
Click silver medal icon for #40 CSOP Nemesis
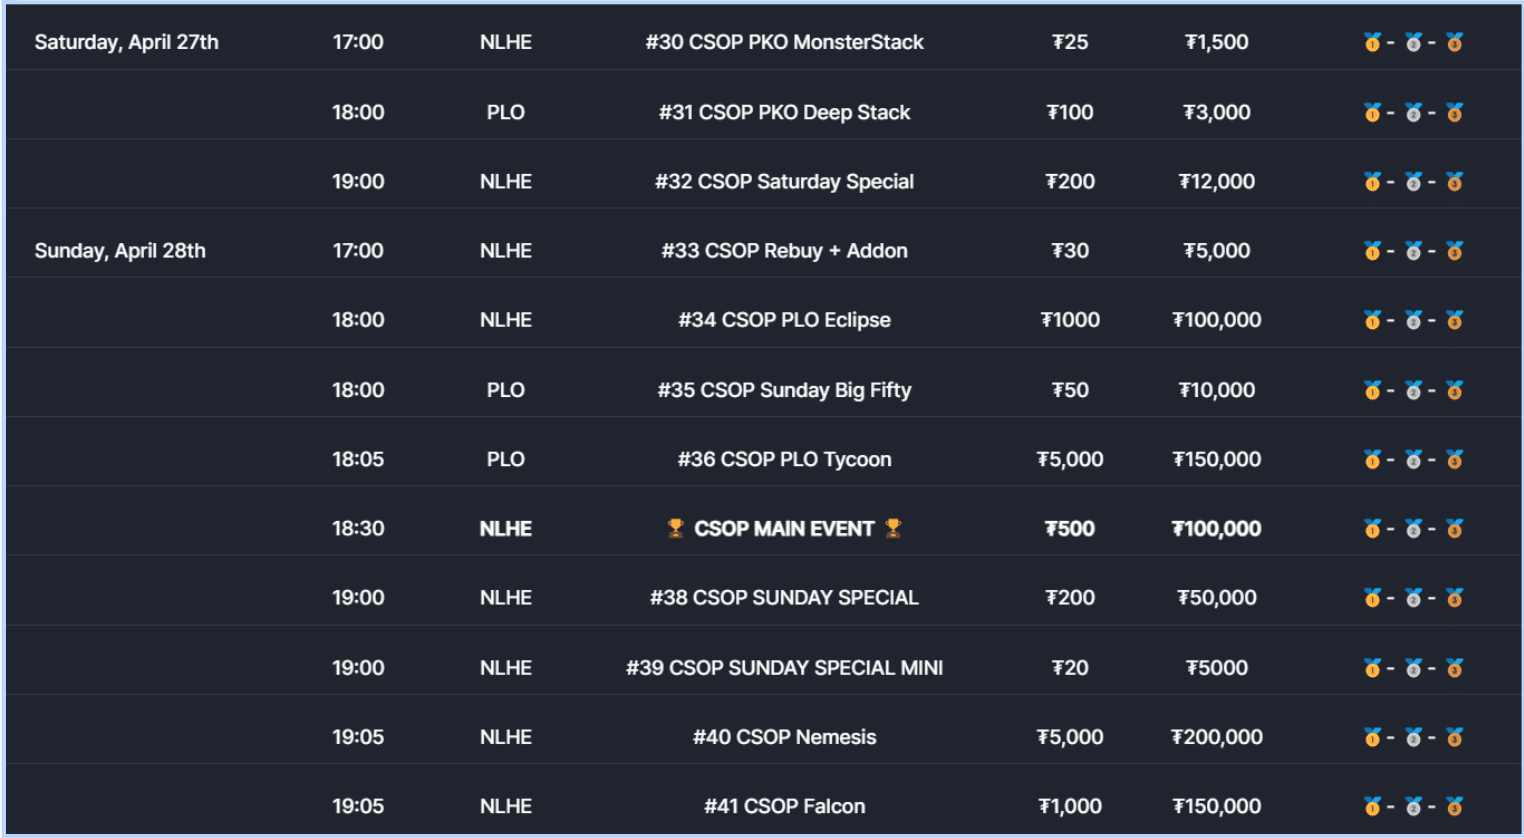[x=1413, y=737]
